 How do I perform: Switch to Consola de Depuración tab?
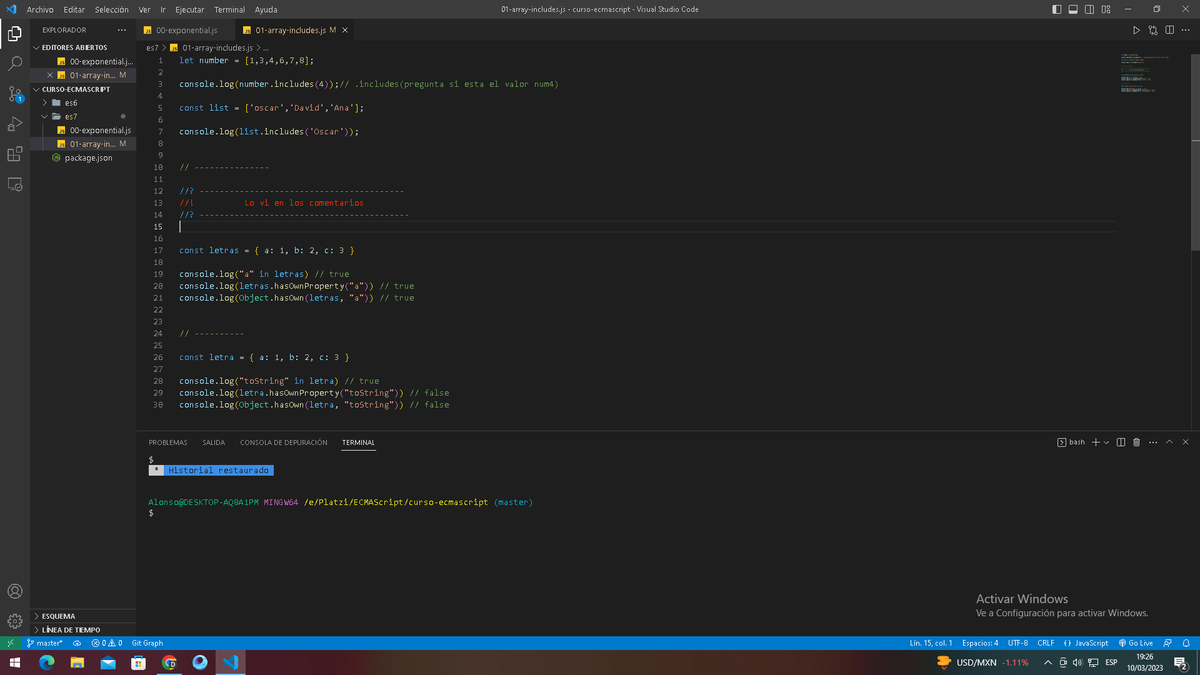tap(284, 442)
